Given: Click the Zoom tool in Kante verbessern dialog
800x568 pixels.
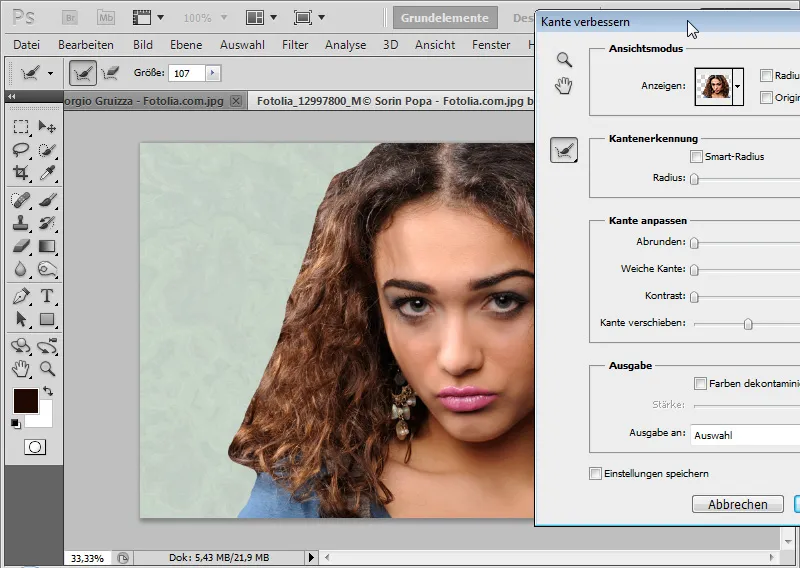Looking at the screenshot, I should coord(564,60).
